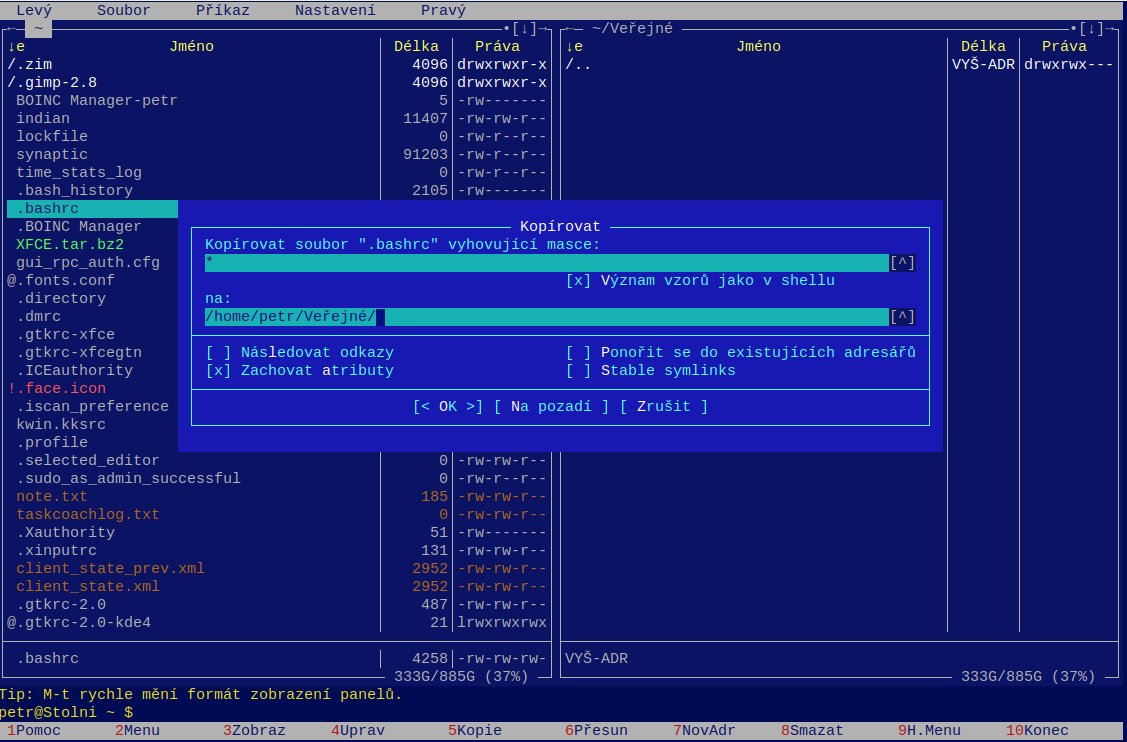Click the 3Zobraz function key

[254, 730]
